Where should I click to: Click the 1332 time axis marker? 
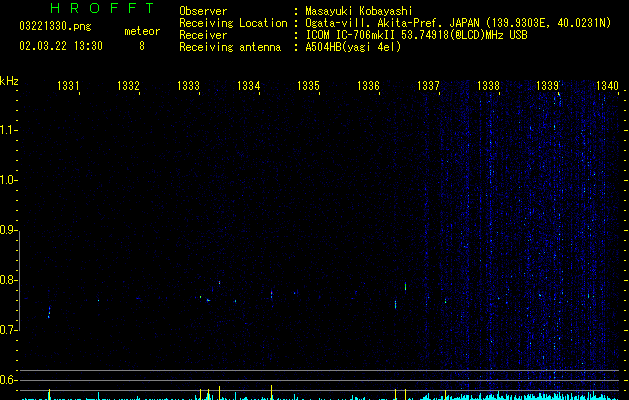click(x=128, y=85)
